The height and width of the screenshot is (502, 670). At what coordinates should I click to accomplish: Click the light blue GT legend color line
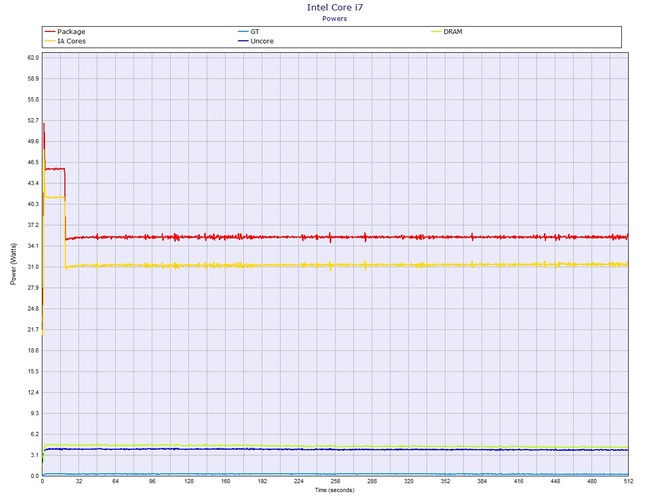tap(243, 32)
